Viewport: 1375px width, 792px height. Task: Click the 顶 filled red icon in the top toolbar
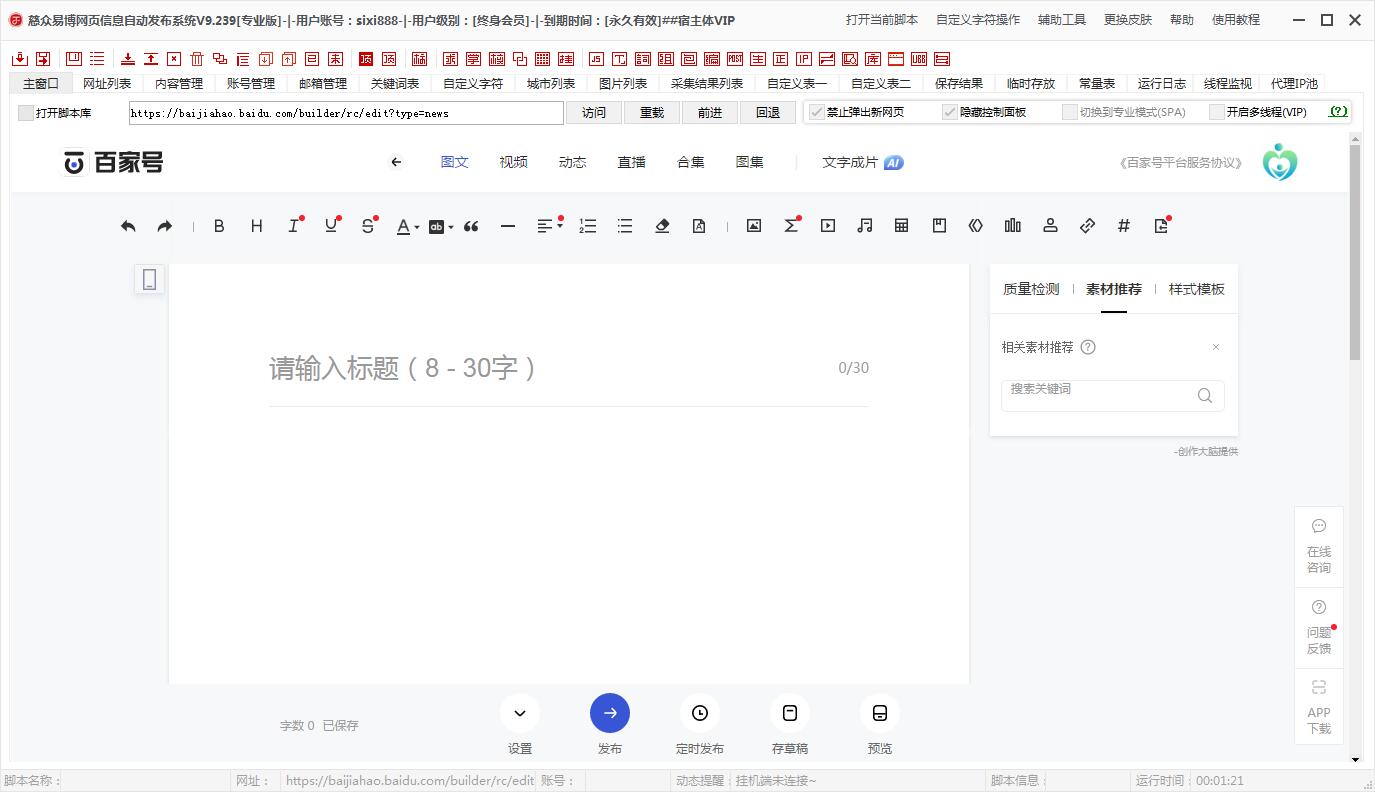tap(366, 59)
